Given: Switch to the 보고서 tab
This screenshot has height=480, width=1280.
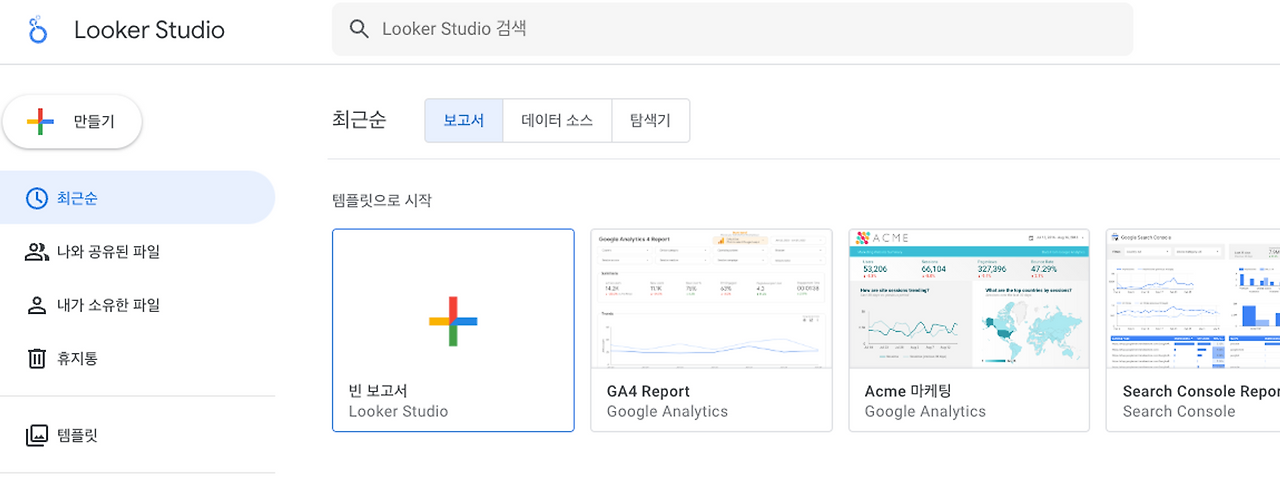Looking at the screenshot, I should click(x=464, y=121).
